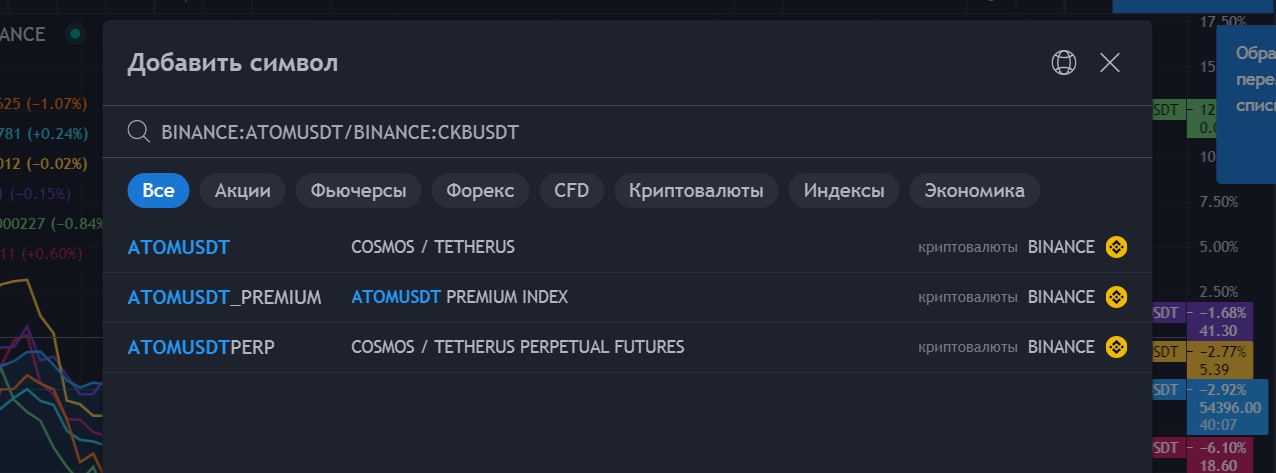Select the Форекс filter tab
This screenshot has height=473, width=1276.
pos(480,190)
